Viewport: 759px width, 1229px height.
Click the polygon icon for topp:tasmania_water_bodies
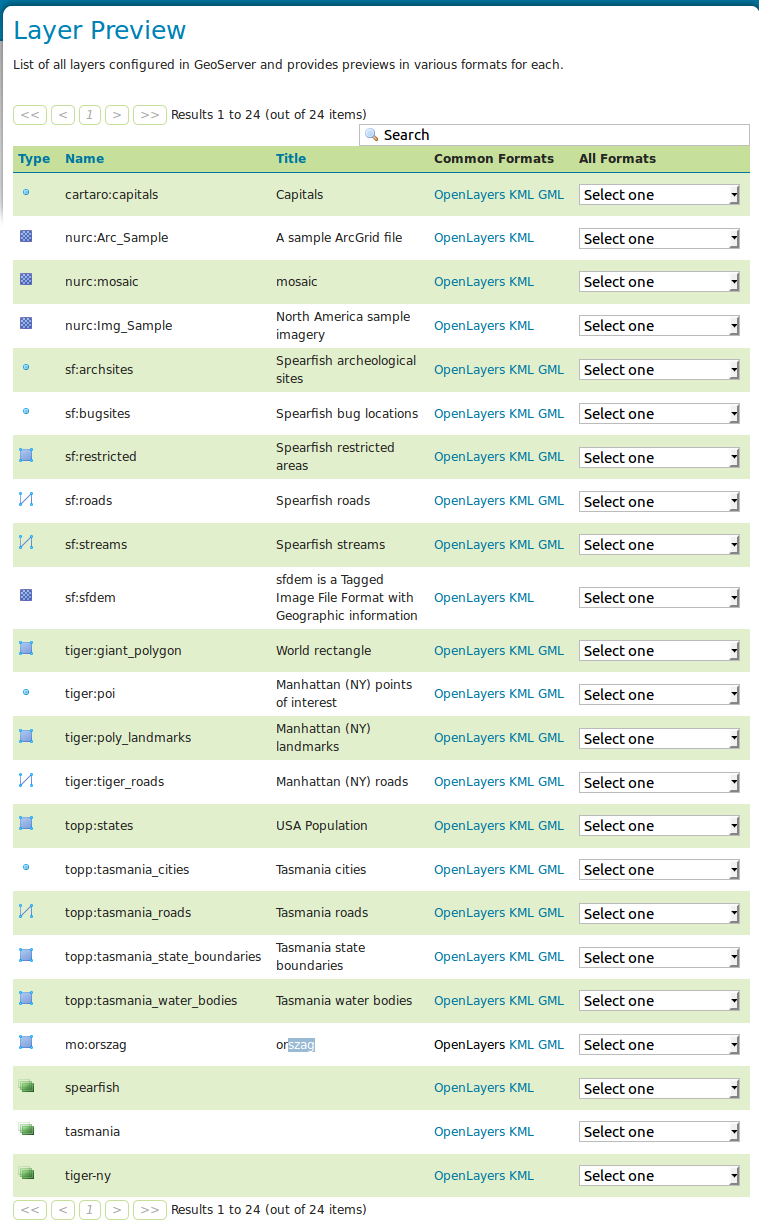click(x=26, y=998)
